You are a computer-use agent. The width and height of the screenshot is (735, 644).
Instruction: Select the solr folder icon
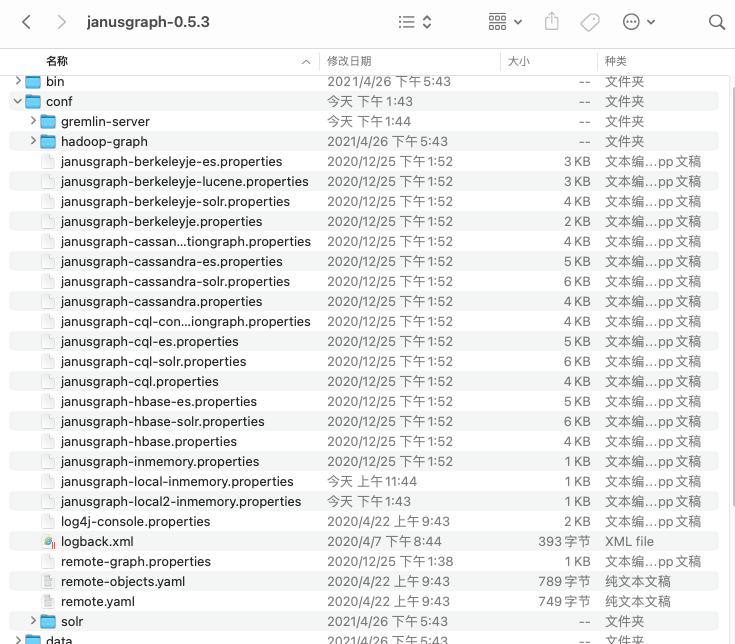48,622
